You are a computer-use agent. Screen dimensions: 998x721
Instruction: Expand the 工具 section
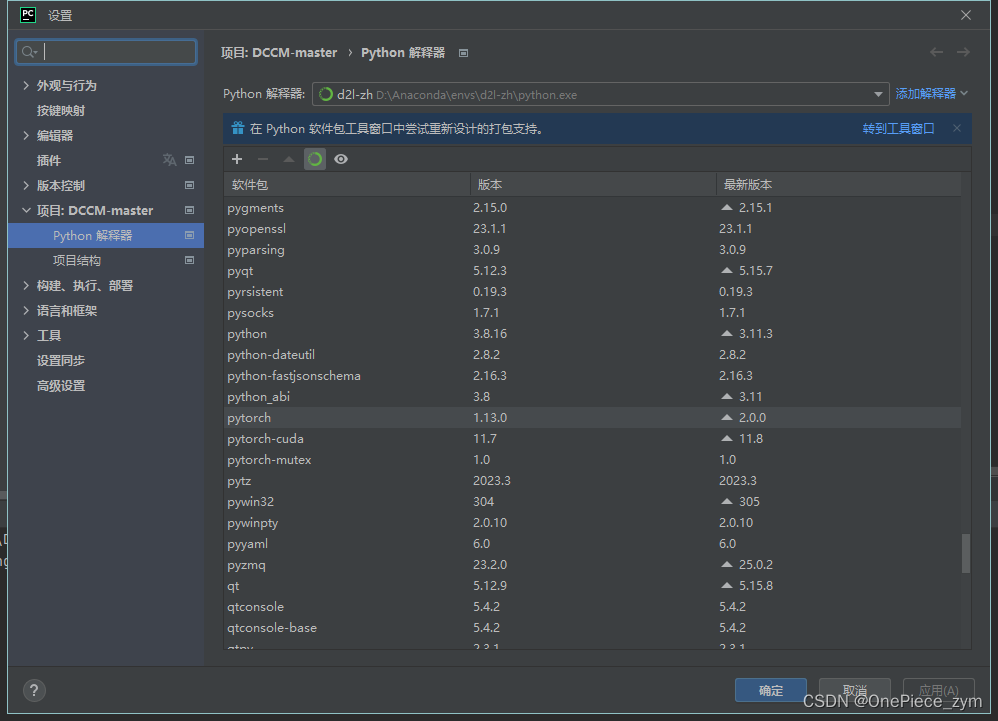[26, 335]
